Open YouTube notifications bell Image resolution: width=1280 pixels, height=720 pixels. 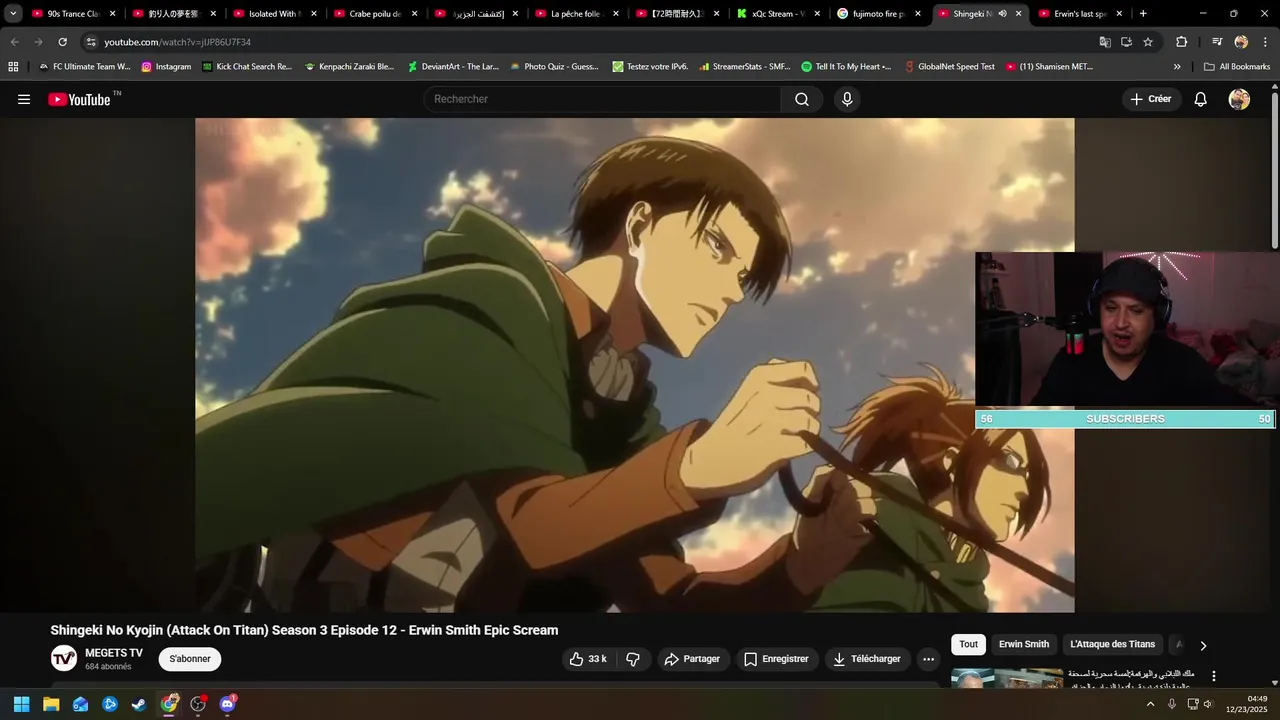(x=1201, y=99)
